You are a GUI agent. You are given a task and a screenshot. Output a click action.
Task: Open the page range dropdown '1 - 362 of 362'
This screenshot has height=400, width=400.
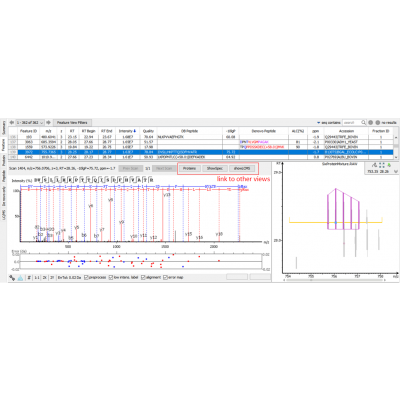[x=30, y=123]
